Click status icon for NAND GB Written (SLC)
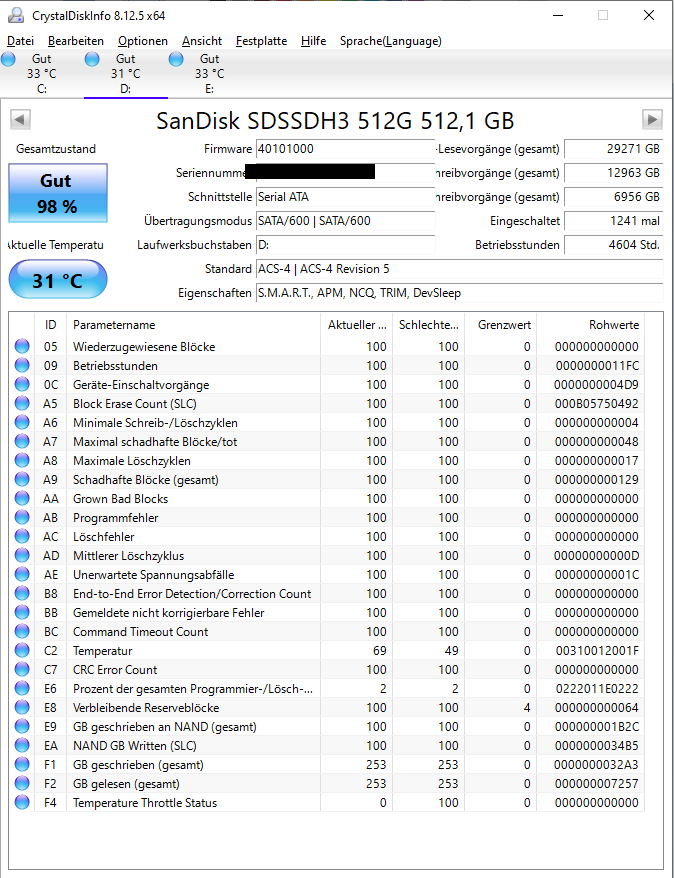 click(x=22, y=746)
